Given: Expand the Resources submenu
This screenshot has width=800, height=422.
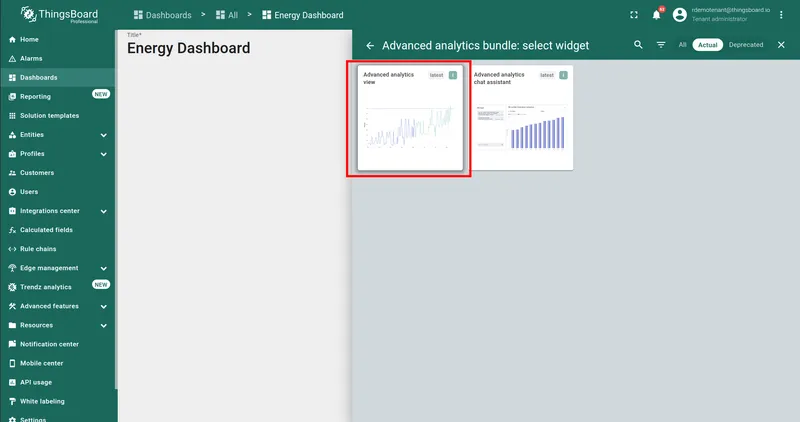Looking at the screenshot, I should click(x=104, y=326).
